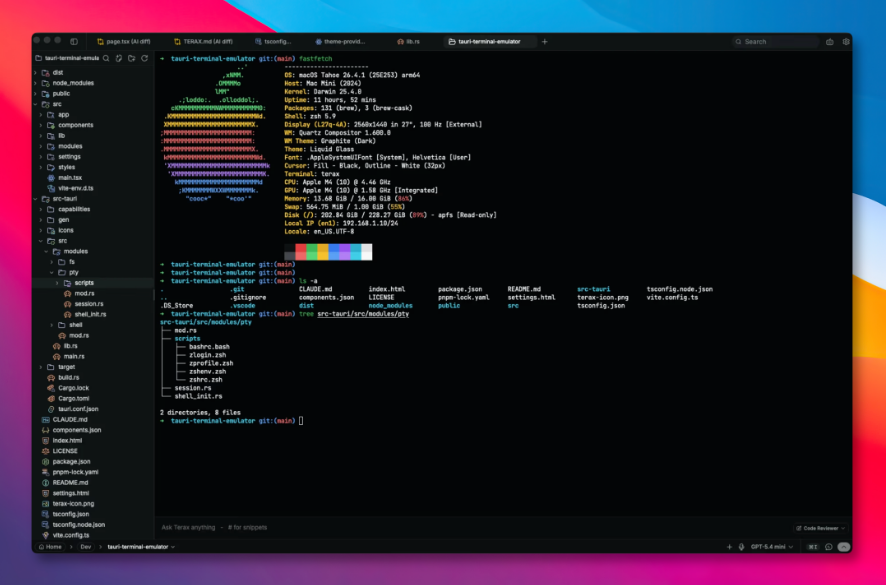Click the white color block in fastfetch palette
886x585 pixels.
coord(367,252)
